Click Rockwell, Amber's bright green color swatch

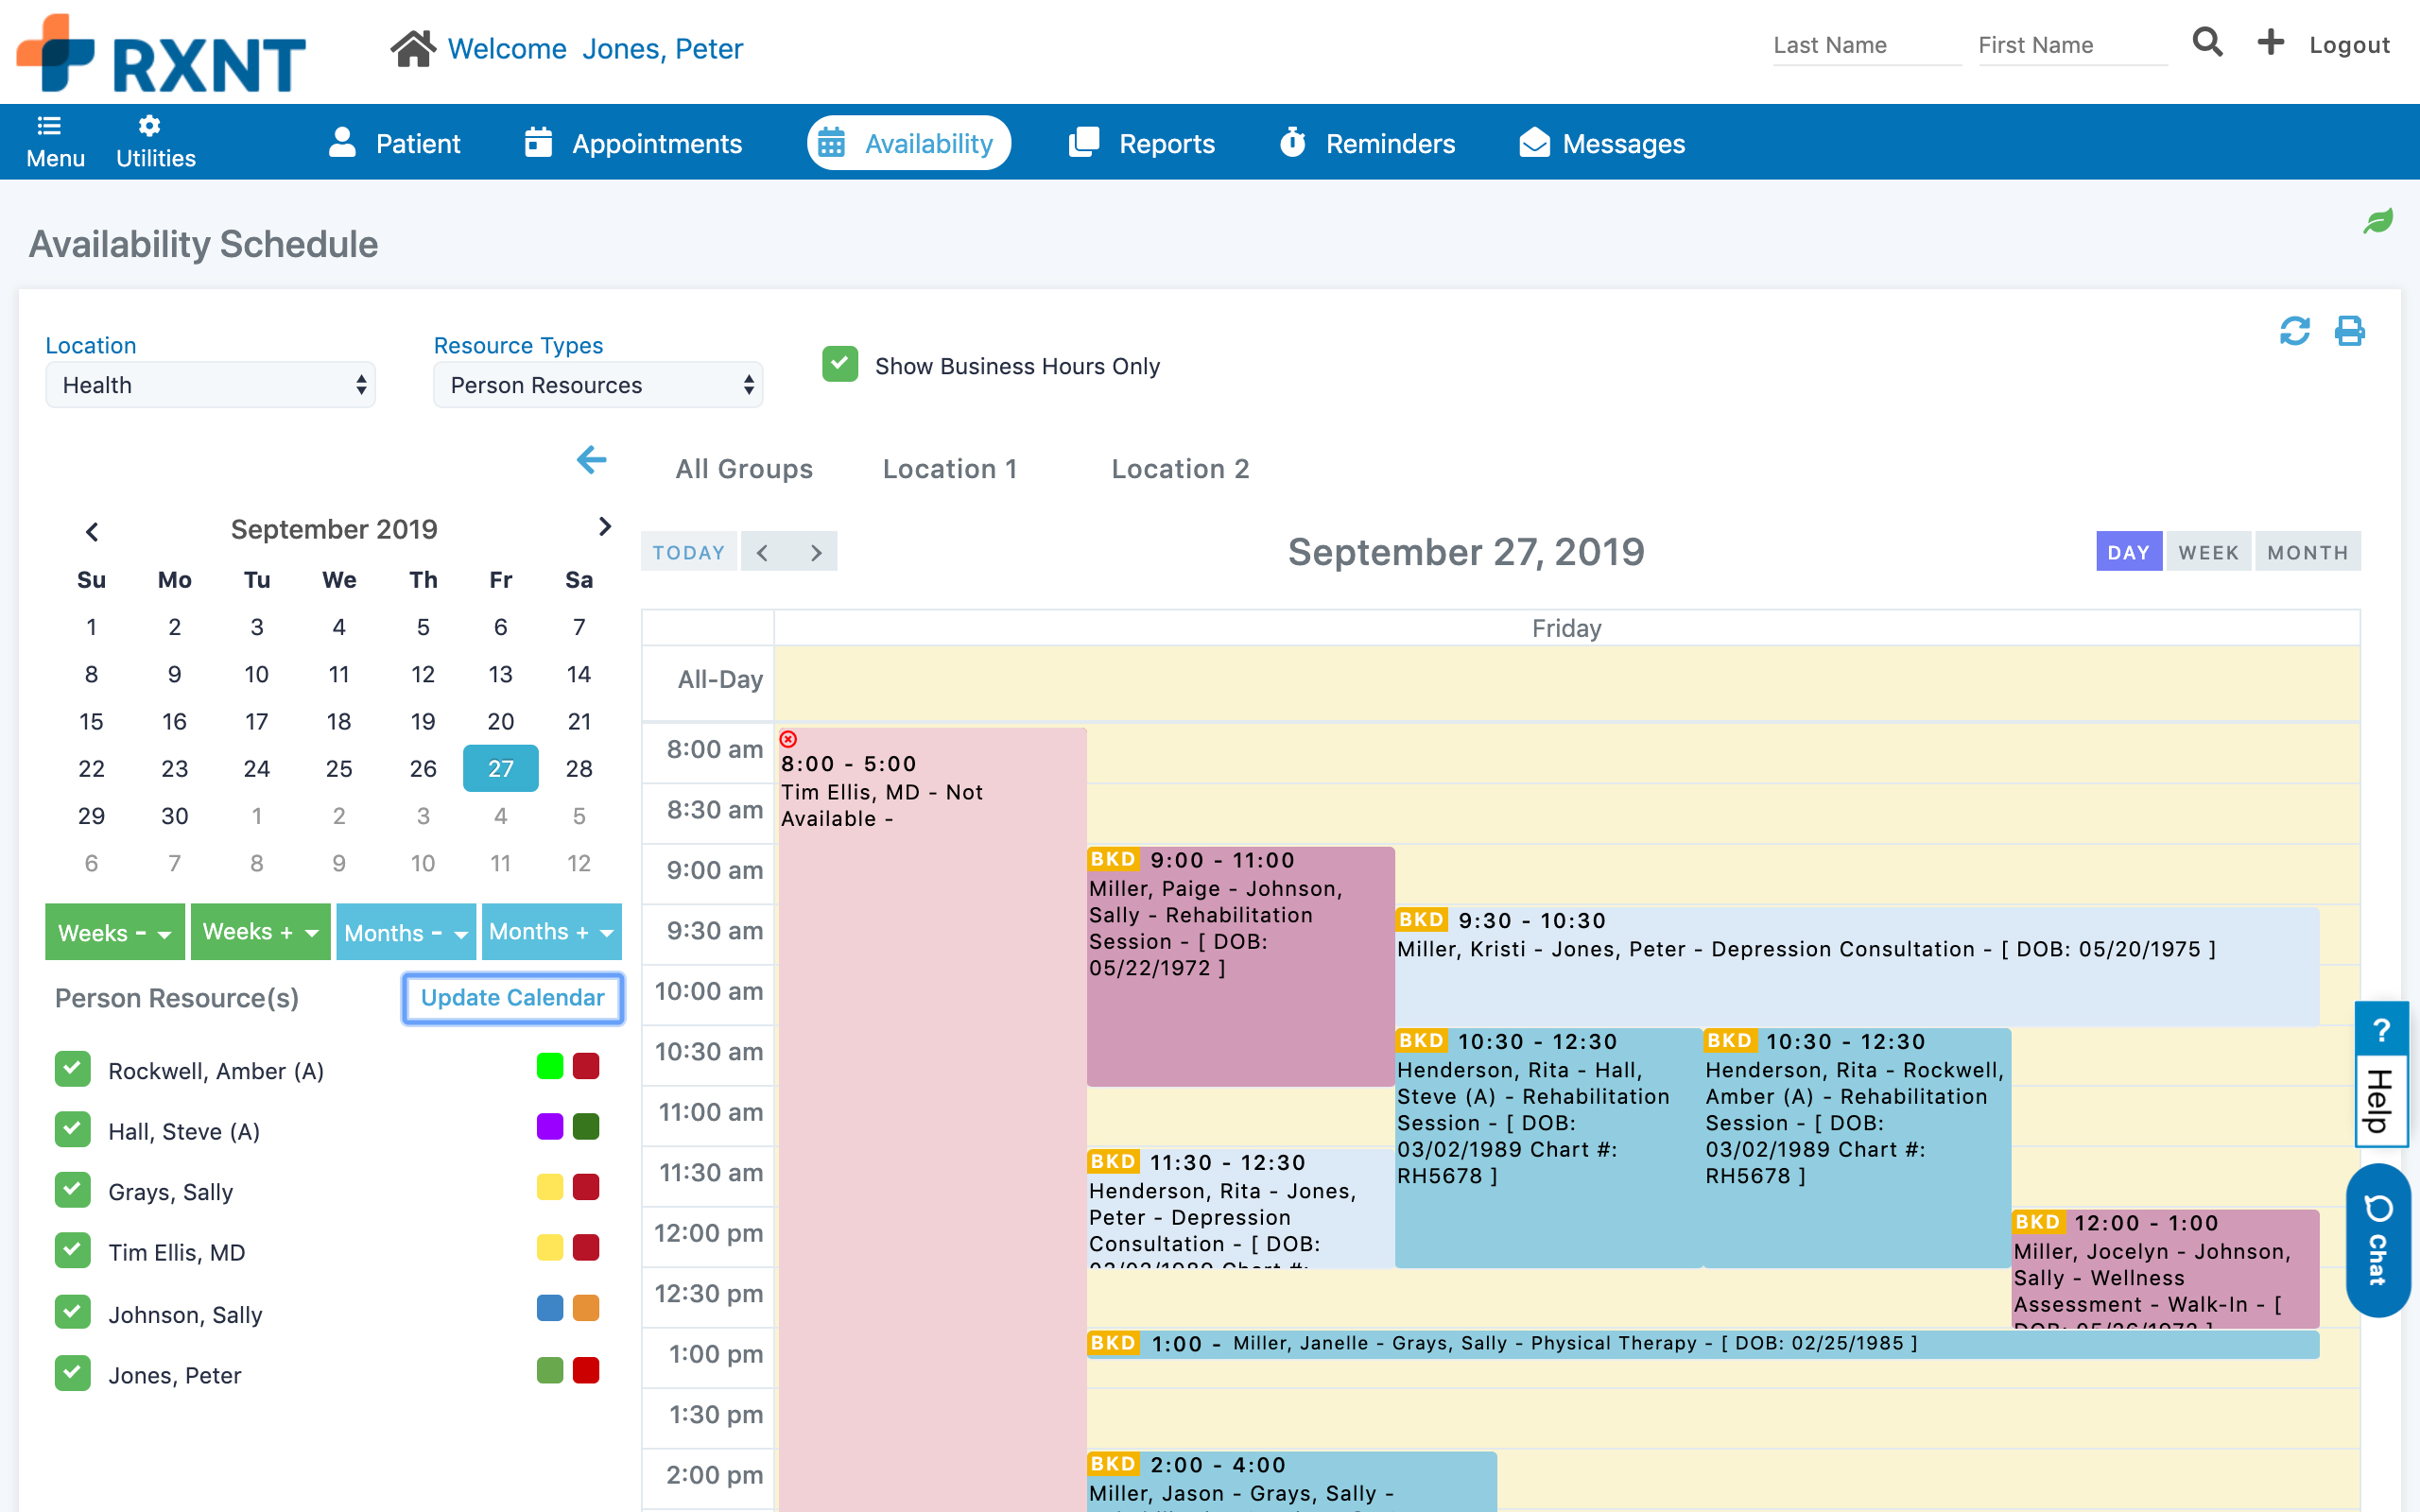(549, 1067)
